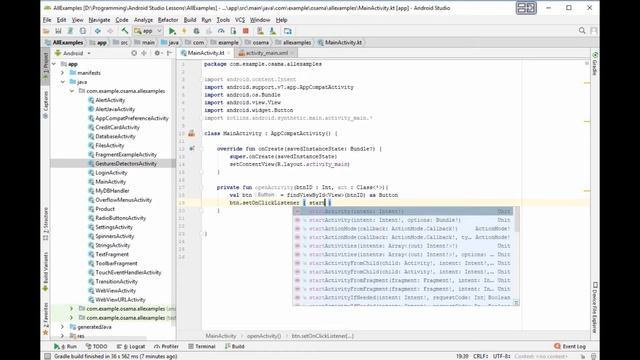Collapse the java folder
This screenshot has height=360, width=640.
[x=62, y=82]
